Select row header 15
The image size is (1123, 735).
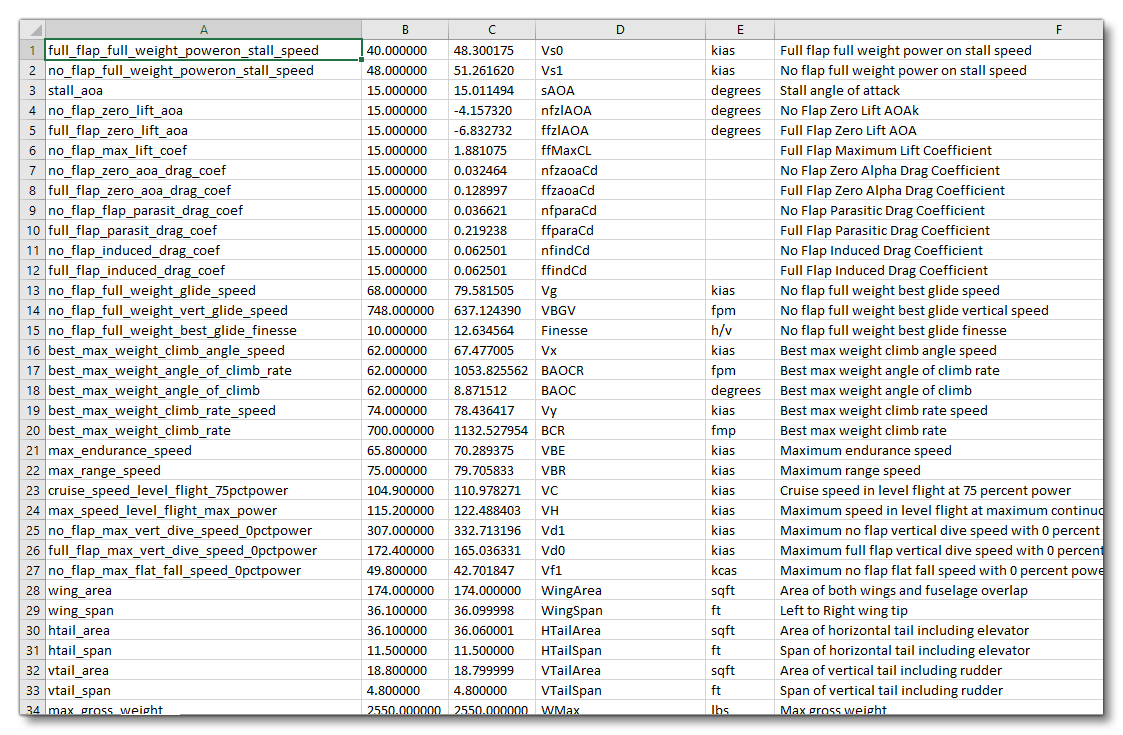pyautogui.click(x=33, y=330)
